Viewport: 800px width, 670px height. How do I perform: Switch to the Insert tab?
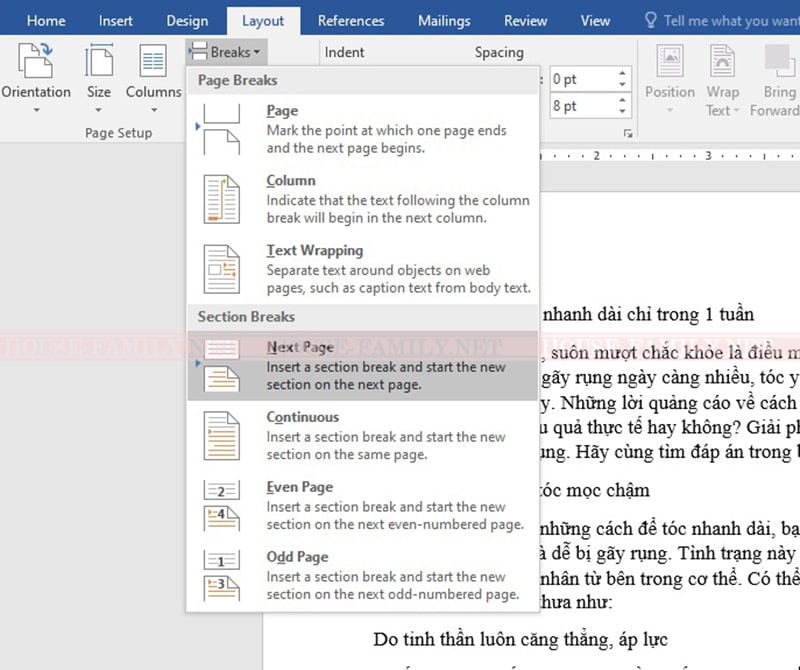point(115,21)
